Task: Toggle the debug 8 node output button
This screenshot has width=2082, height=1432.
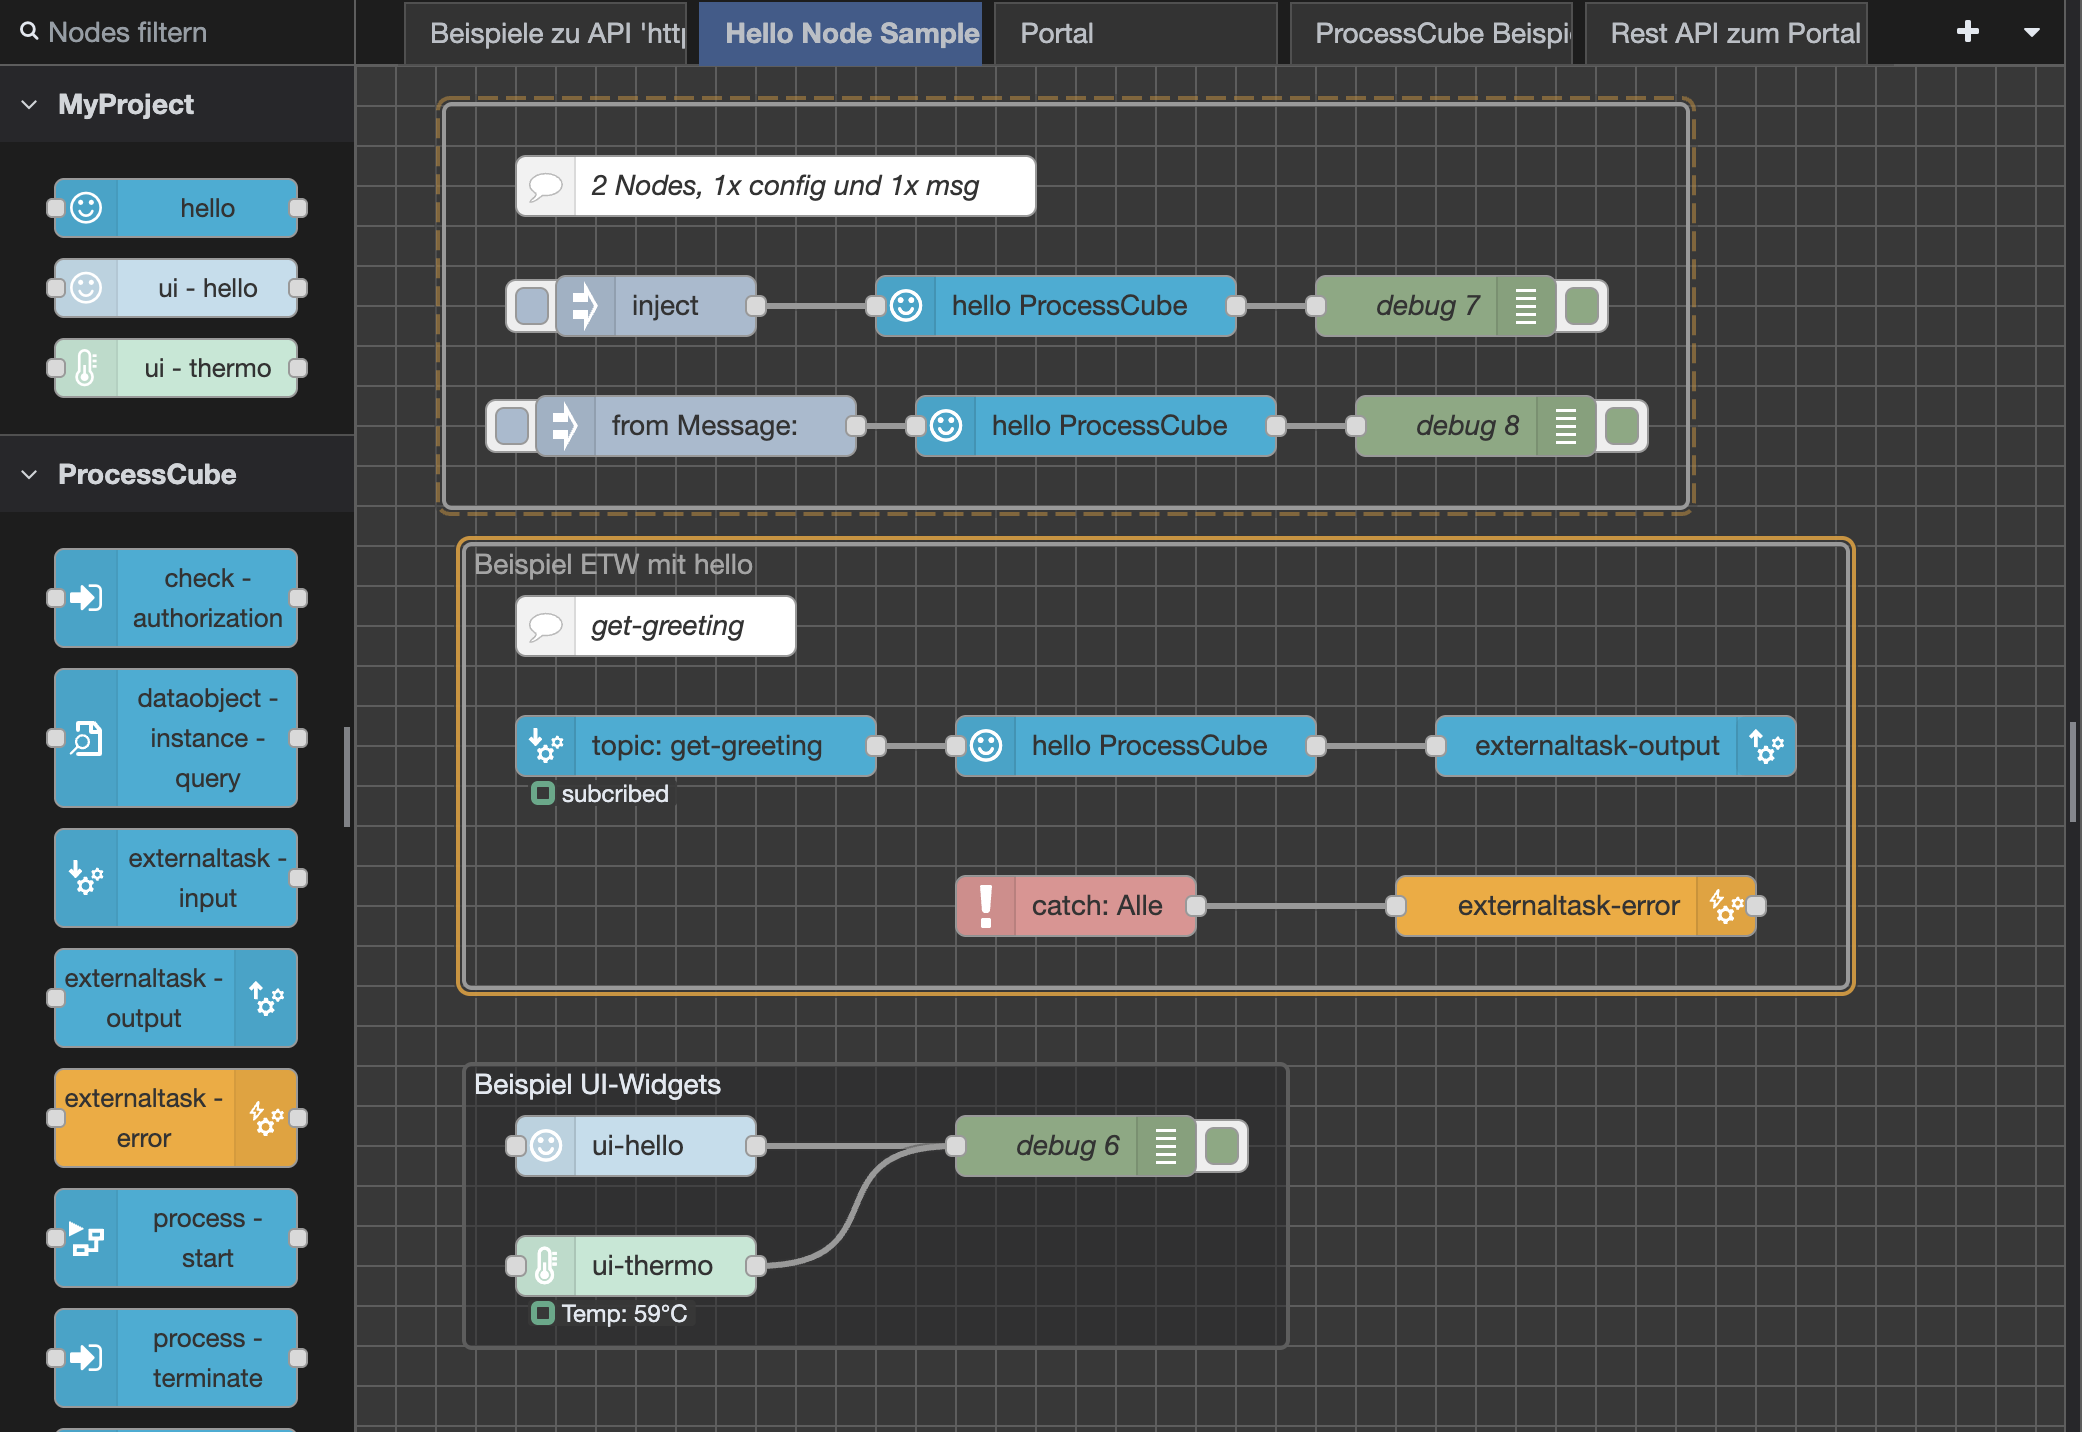Action: click(x=1622, y=426)
